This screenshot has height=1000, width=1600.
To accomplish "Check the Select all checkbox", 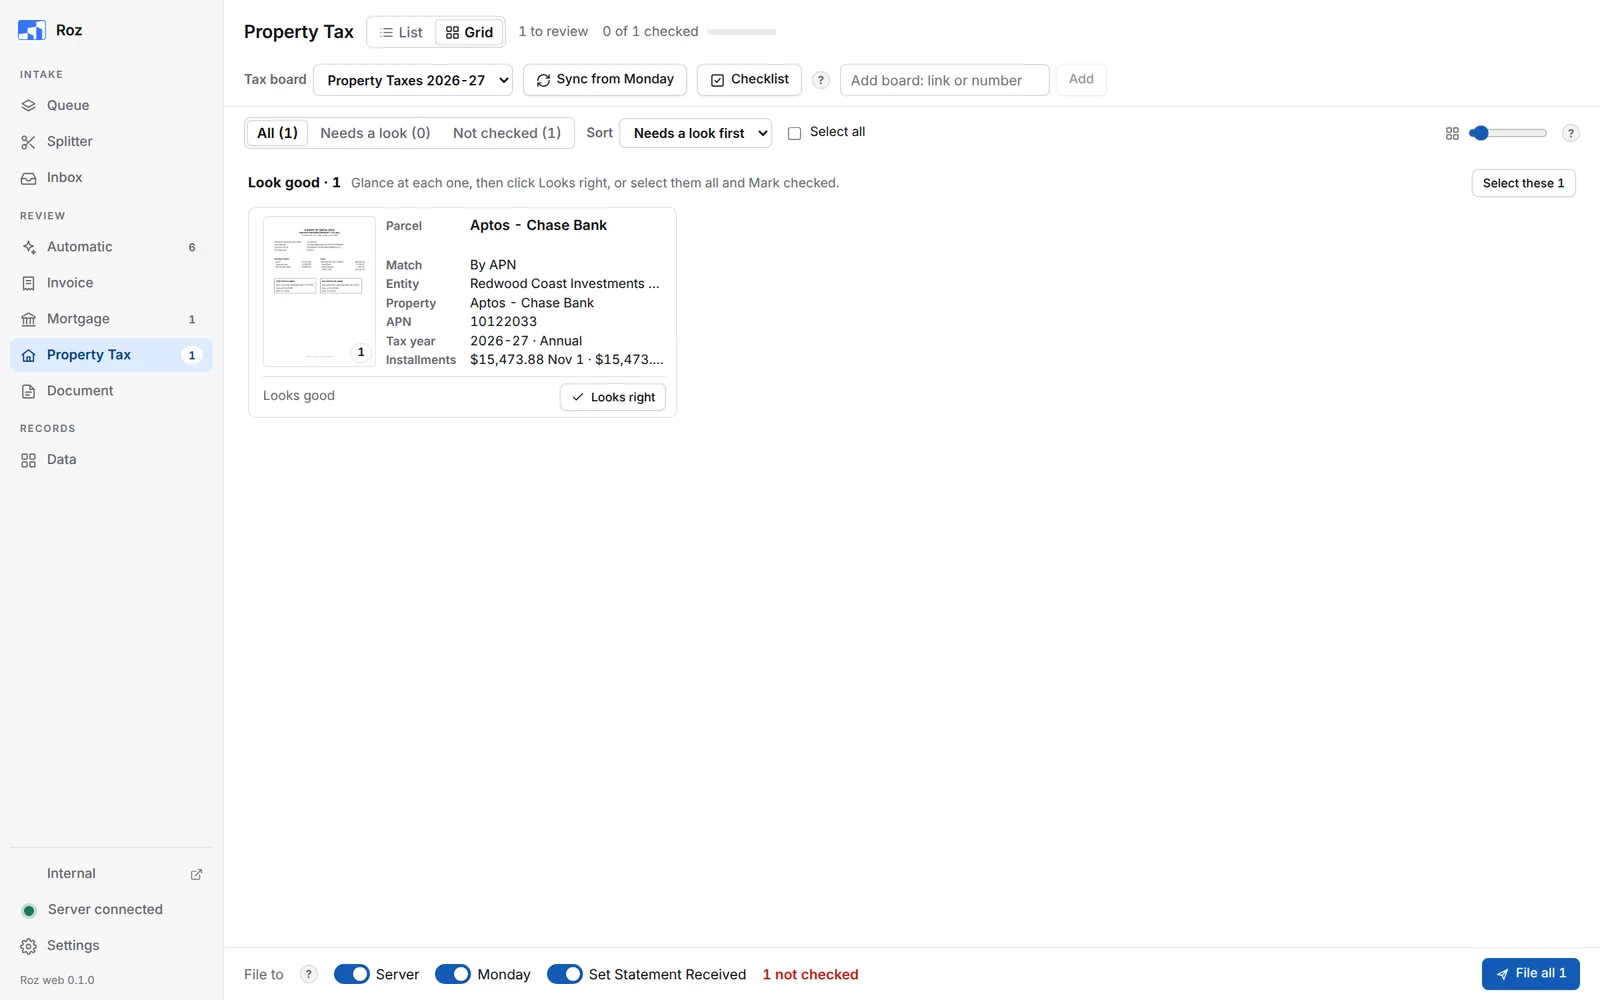I will coord(795,133).
